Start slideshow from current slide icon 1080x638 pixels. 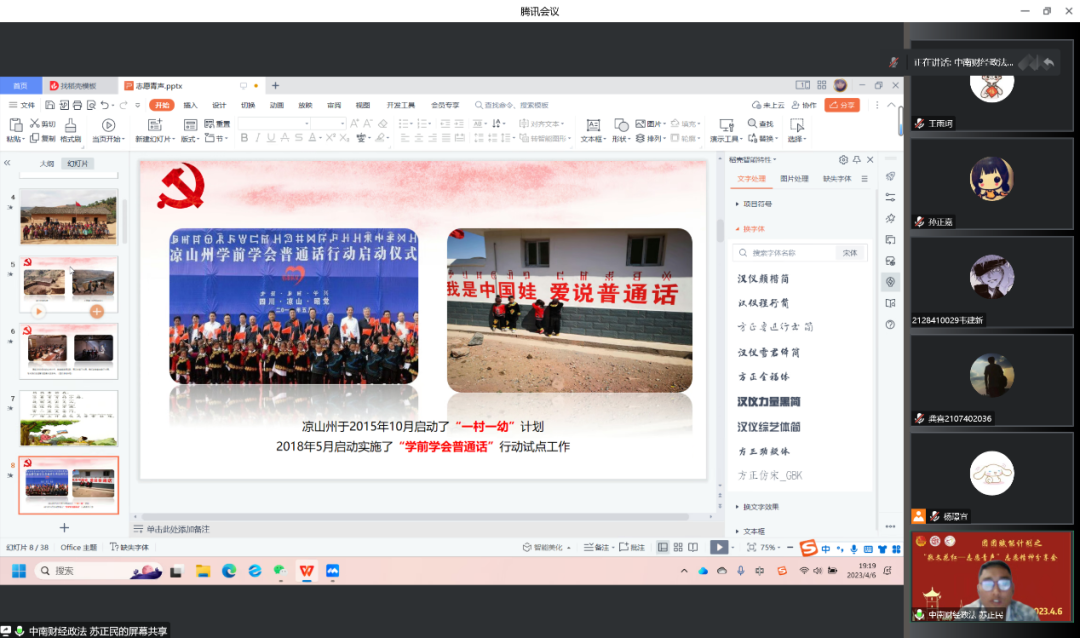(x=109, y=126)
